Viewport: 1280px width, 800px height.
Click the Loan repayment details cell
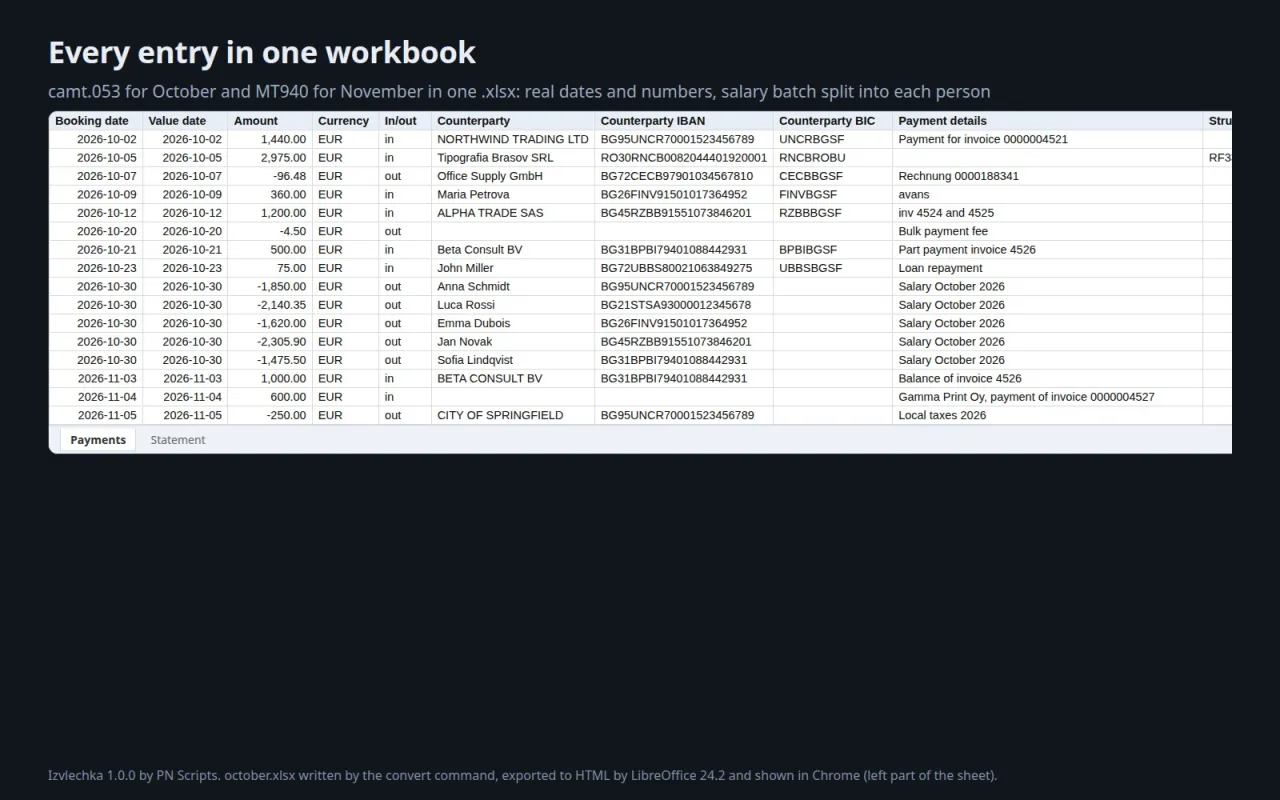(x=1048, y=268)
